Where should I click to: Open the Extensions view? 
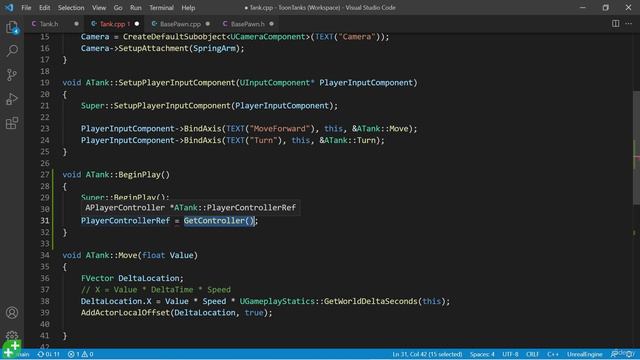pyautogui.click(x=12, y=123)
